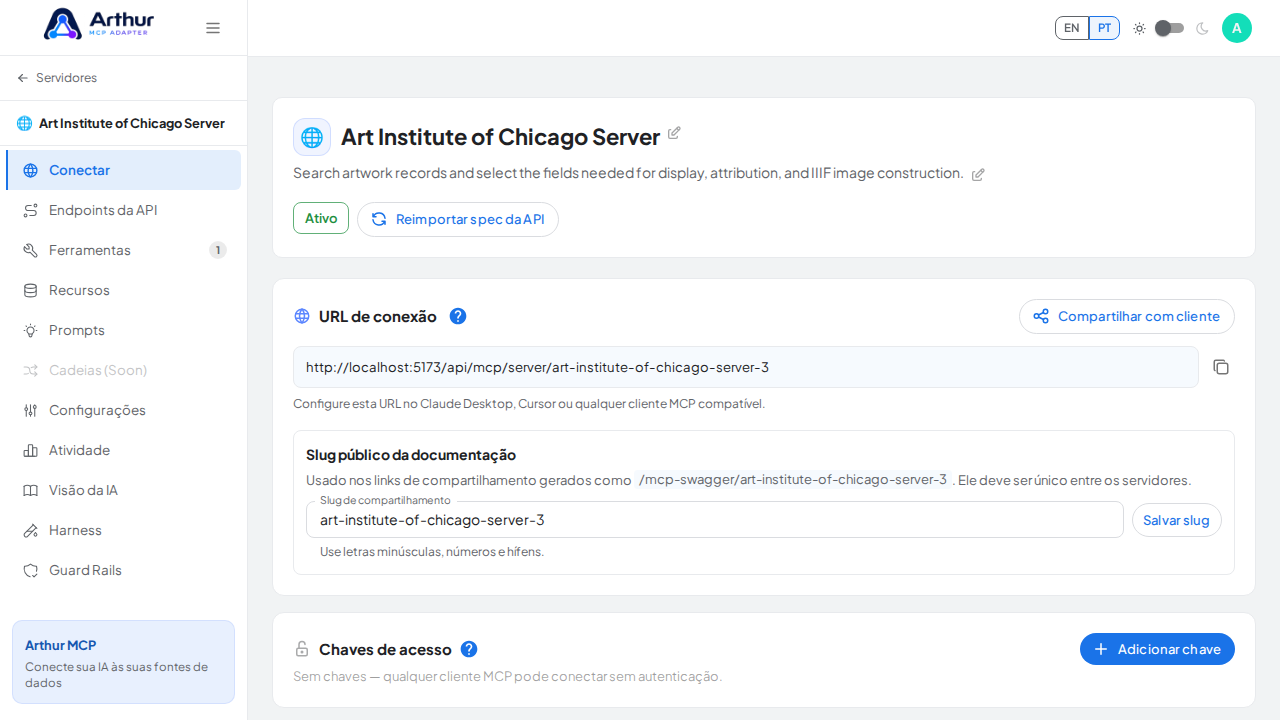Click the Cadeias (Soon) item

click(x=123, y=370)
